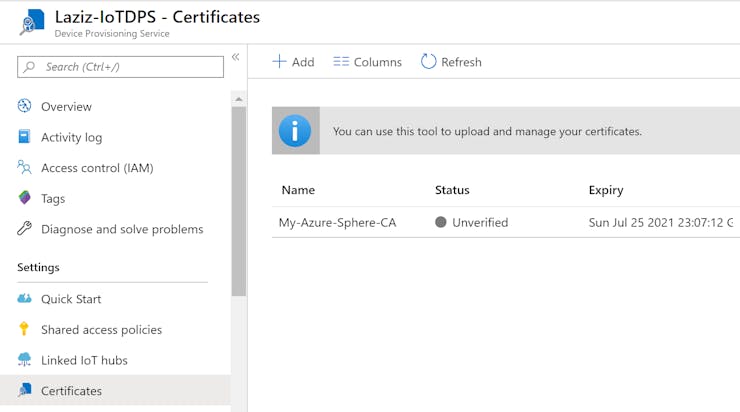
Task: Click the Access control people icon
Action: pos(25,168)
